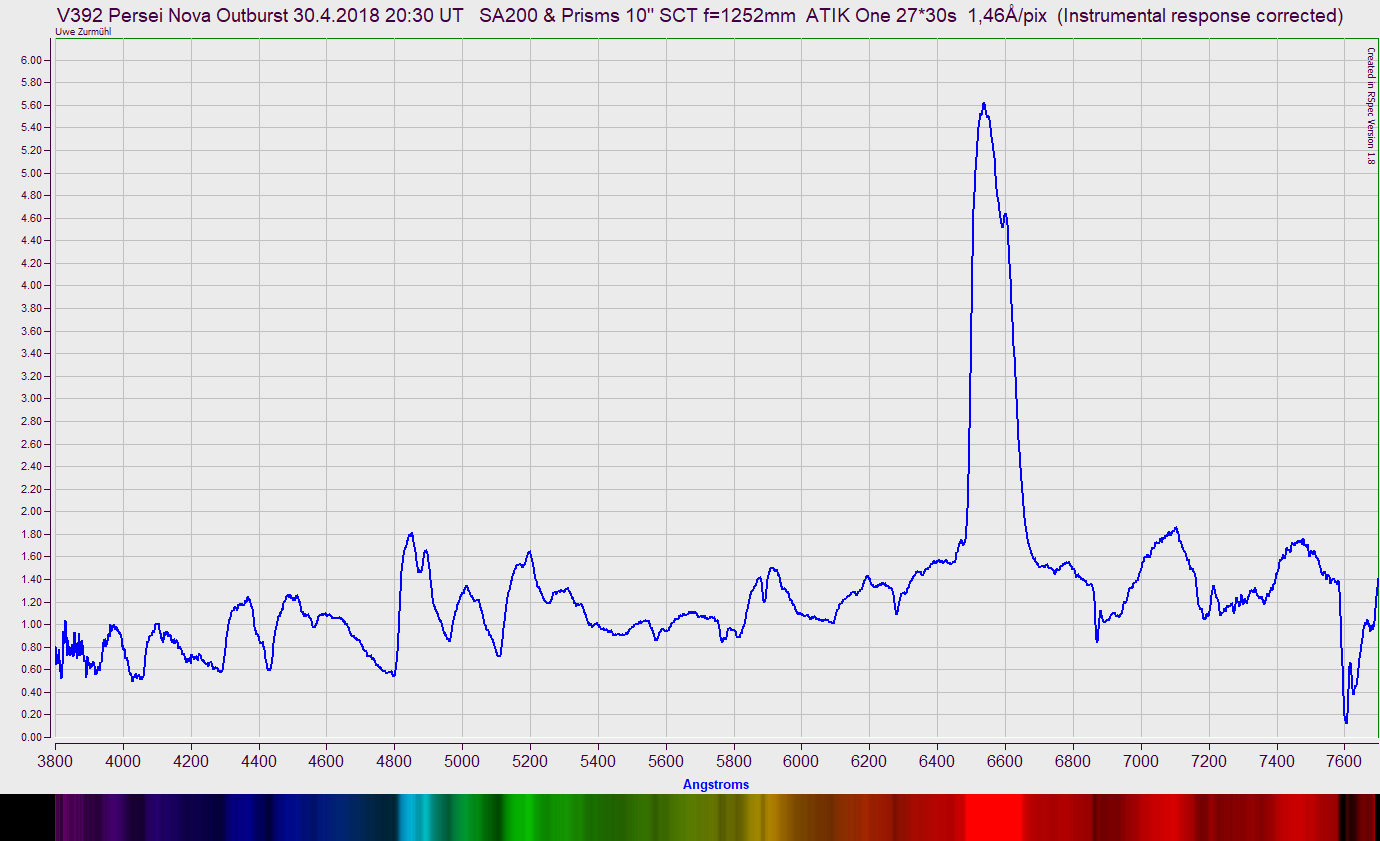Click the Hβ emission feature near 4860 Å
1380x841 pixels.
(412, 534)
